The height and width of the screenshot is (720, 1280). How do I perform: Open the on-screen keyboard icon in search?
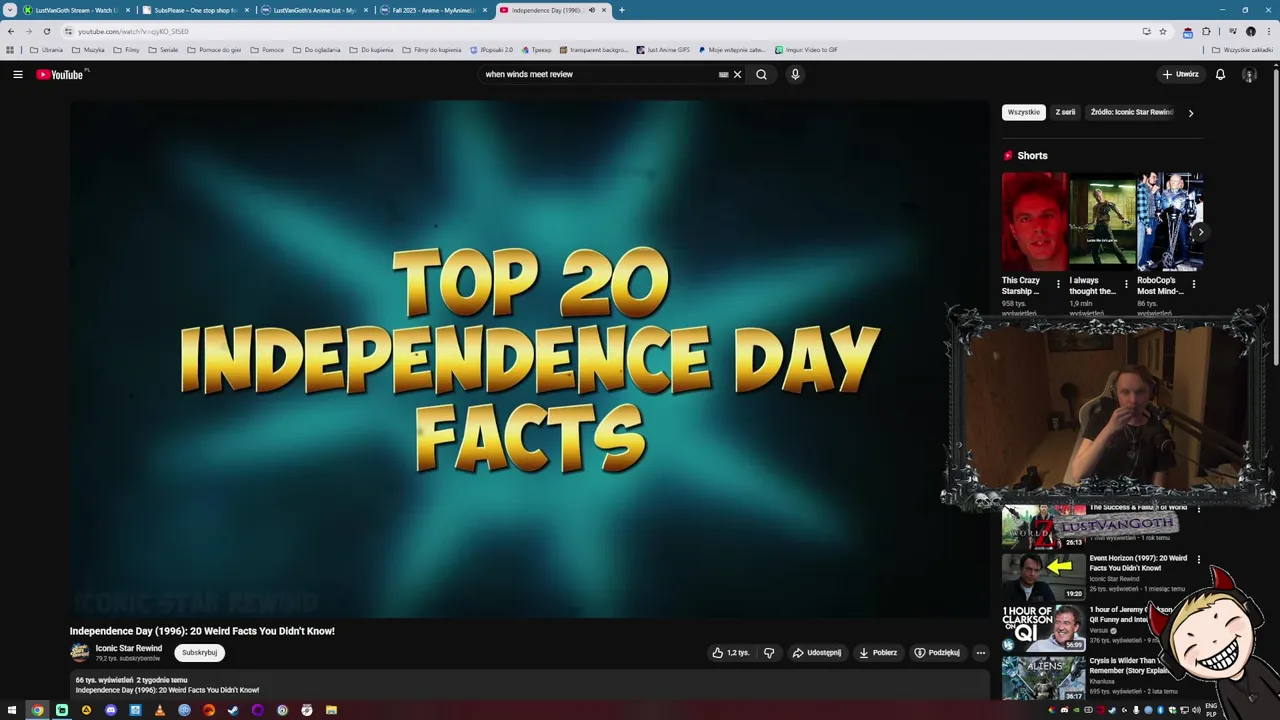point(723,74)
